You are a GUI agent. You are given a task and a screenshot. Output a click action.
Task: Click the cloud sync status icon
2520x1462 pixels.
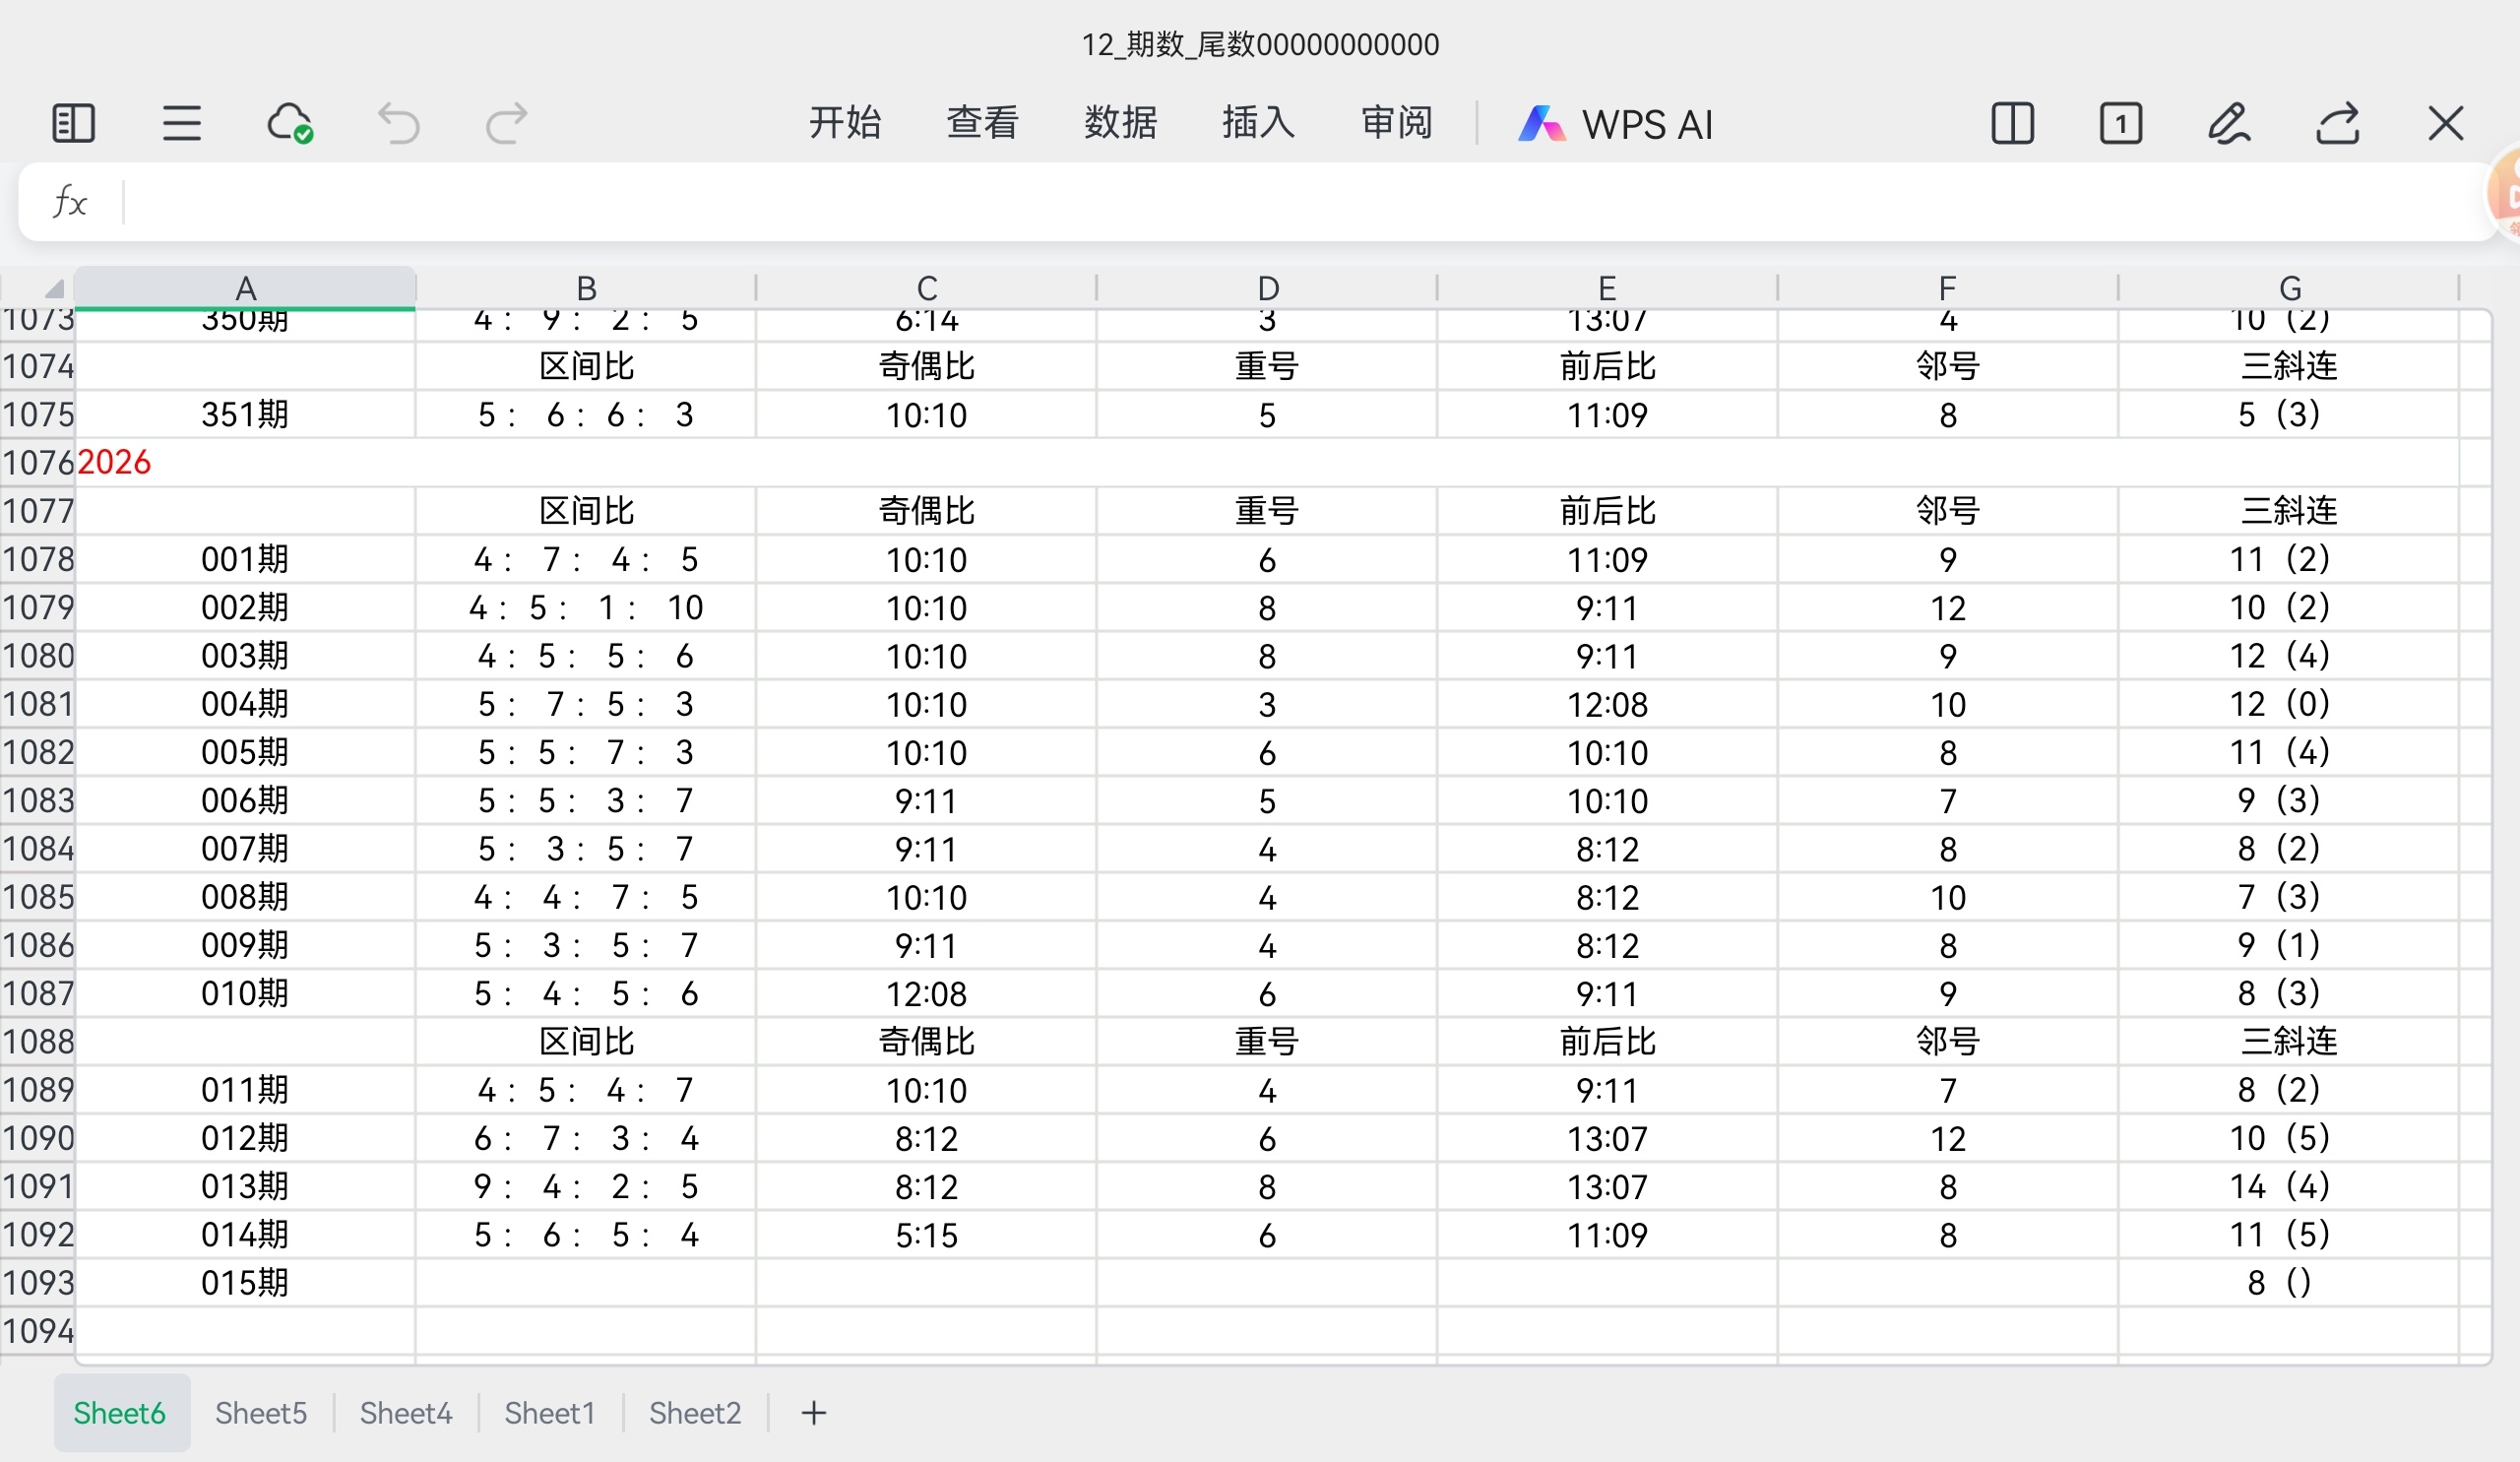point(290,124)
